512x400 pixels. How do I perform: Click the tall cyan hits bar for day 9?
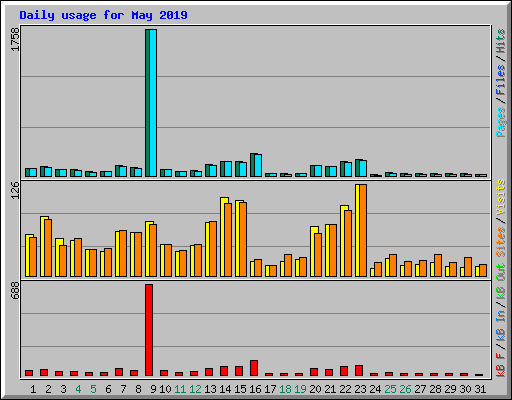(x=153, y=103)
